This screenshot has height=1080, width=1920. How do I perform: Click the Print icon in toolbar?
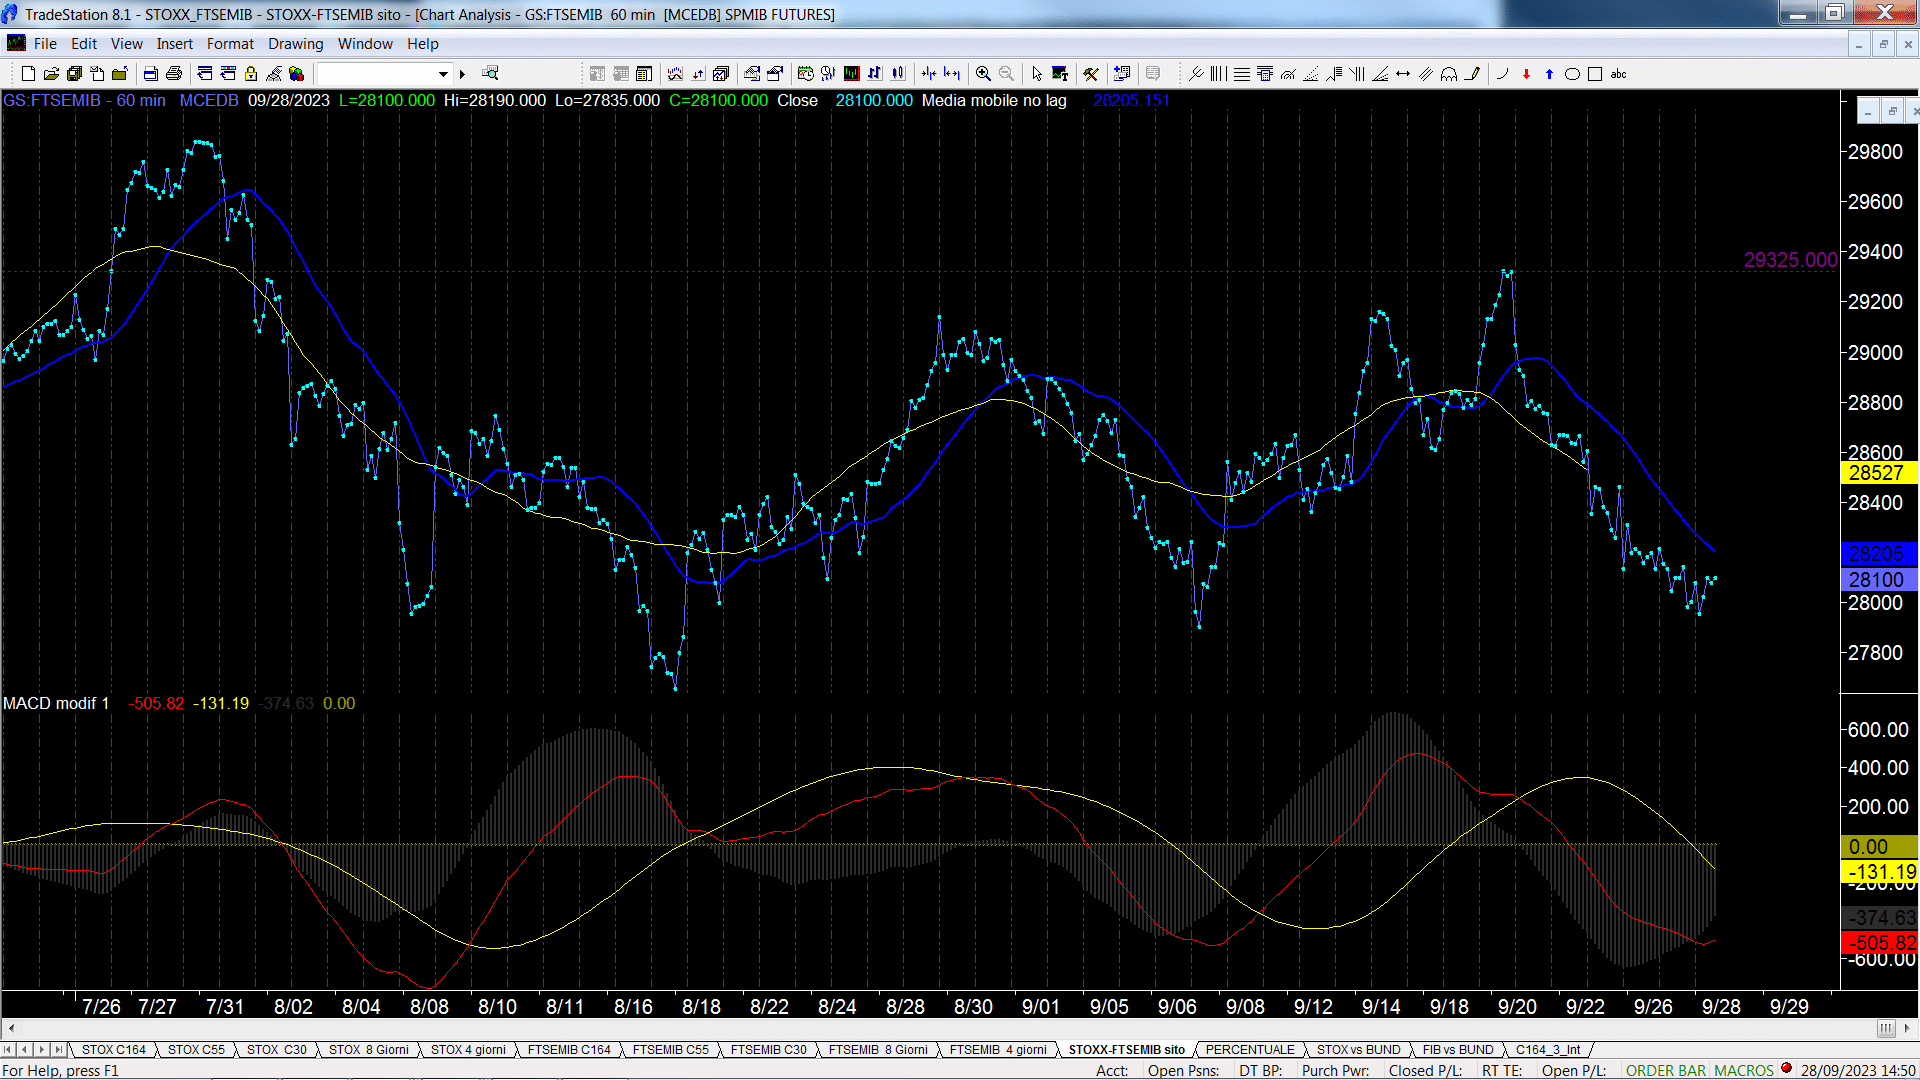[174, 73]
